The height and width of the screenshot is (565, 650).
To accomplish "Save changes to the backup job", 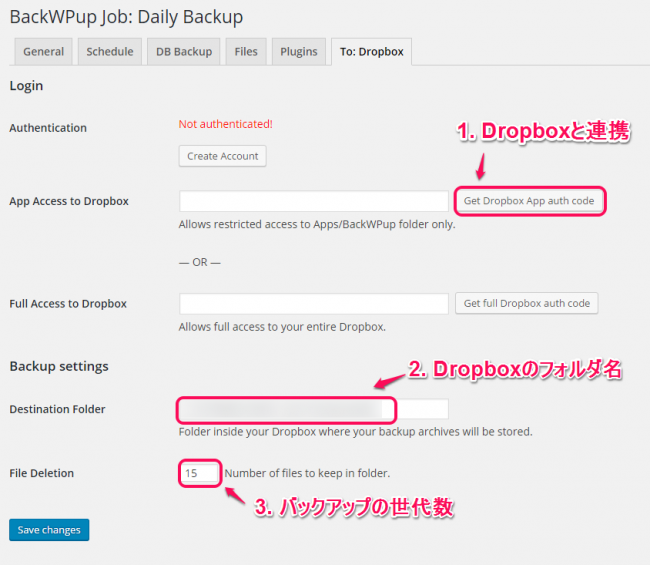I will coord(49,530).
